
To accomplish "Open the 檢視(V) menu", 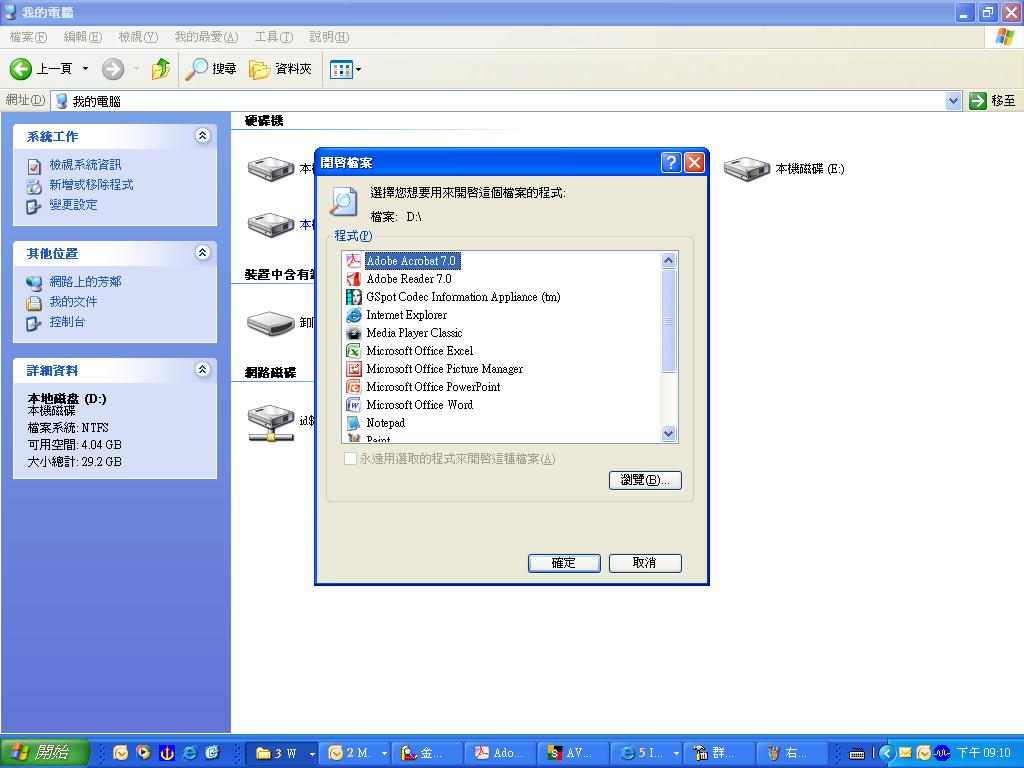I will (x=138, y=37).
